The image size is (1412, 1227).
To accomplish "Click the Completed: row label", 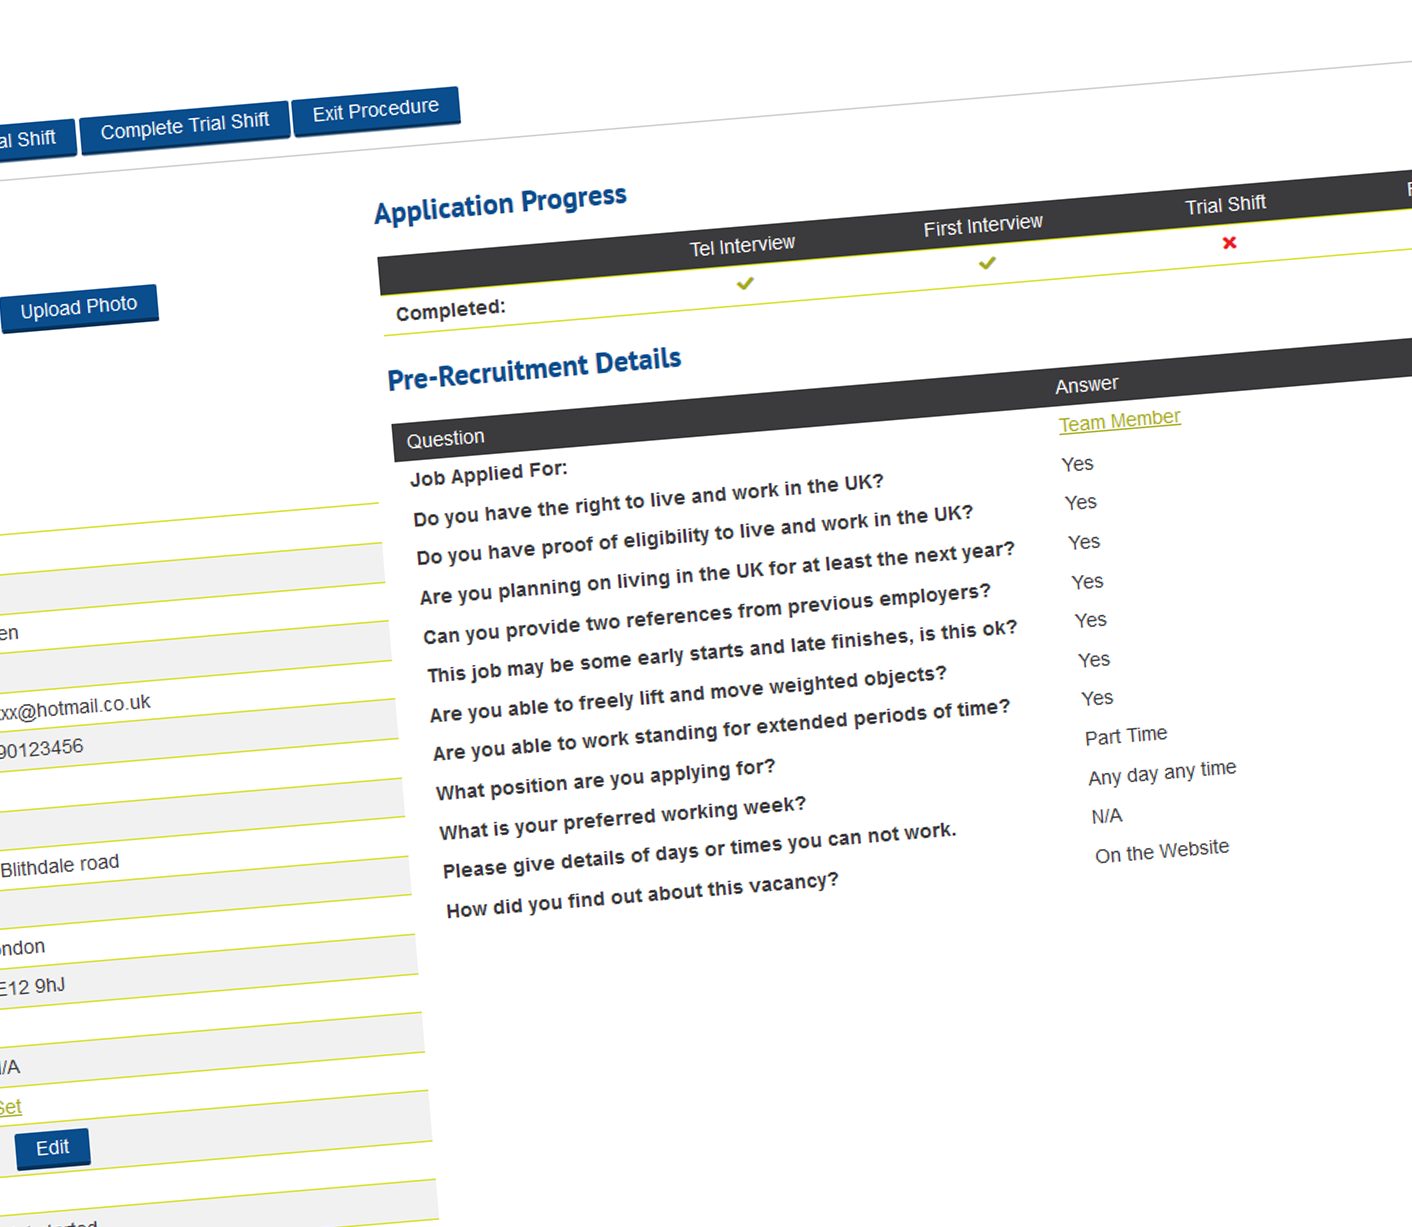I will 450,310.
